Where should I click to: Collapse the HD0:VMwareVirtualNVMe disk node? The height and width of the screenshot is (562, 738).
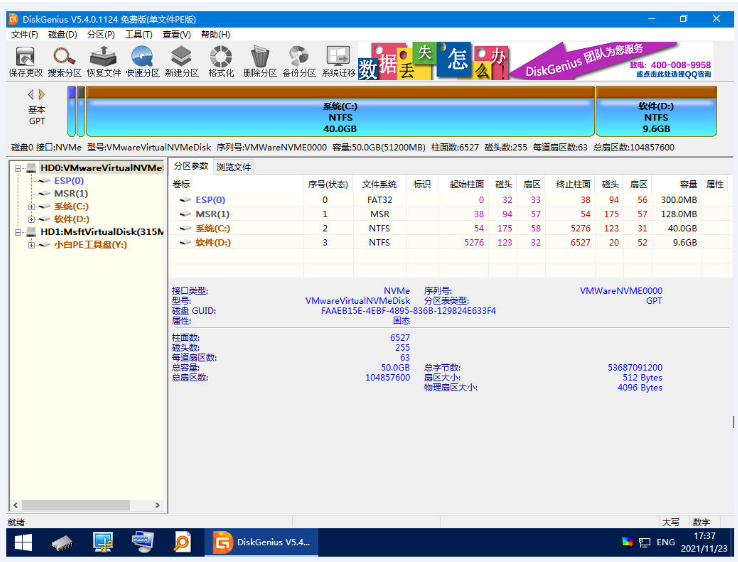point(18,168)
